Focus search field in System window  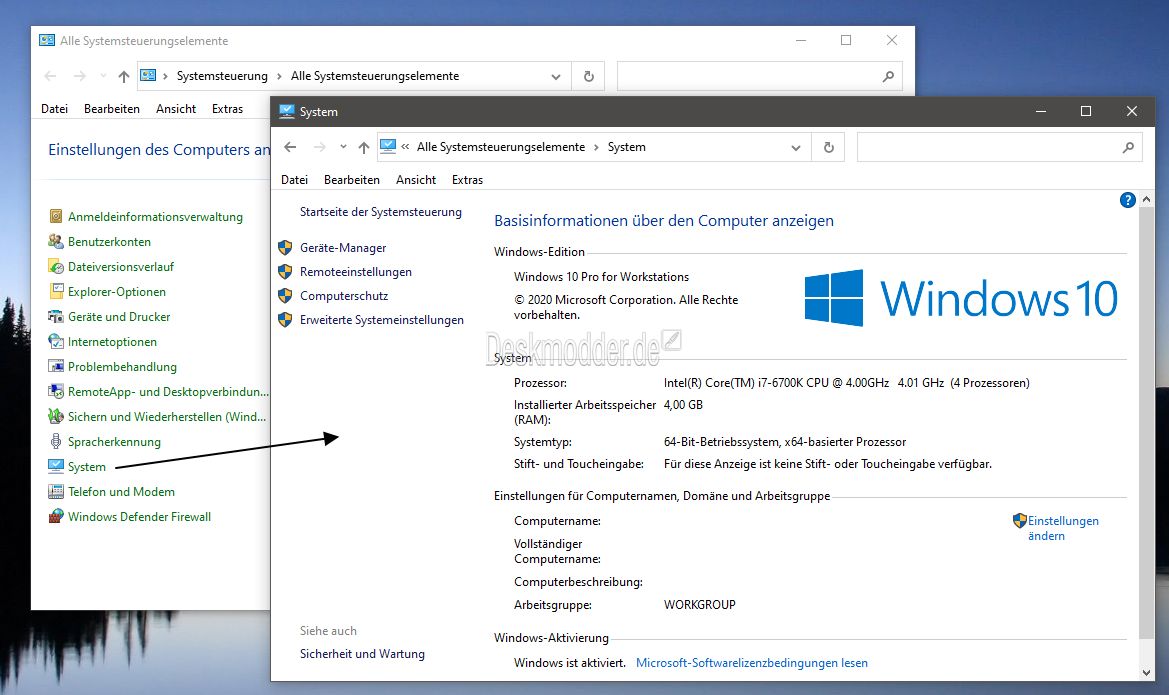999,148
